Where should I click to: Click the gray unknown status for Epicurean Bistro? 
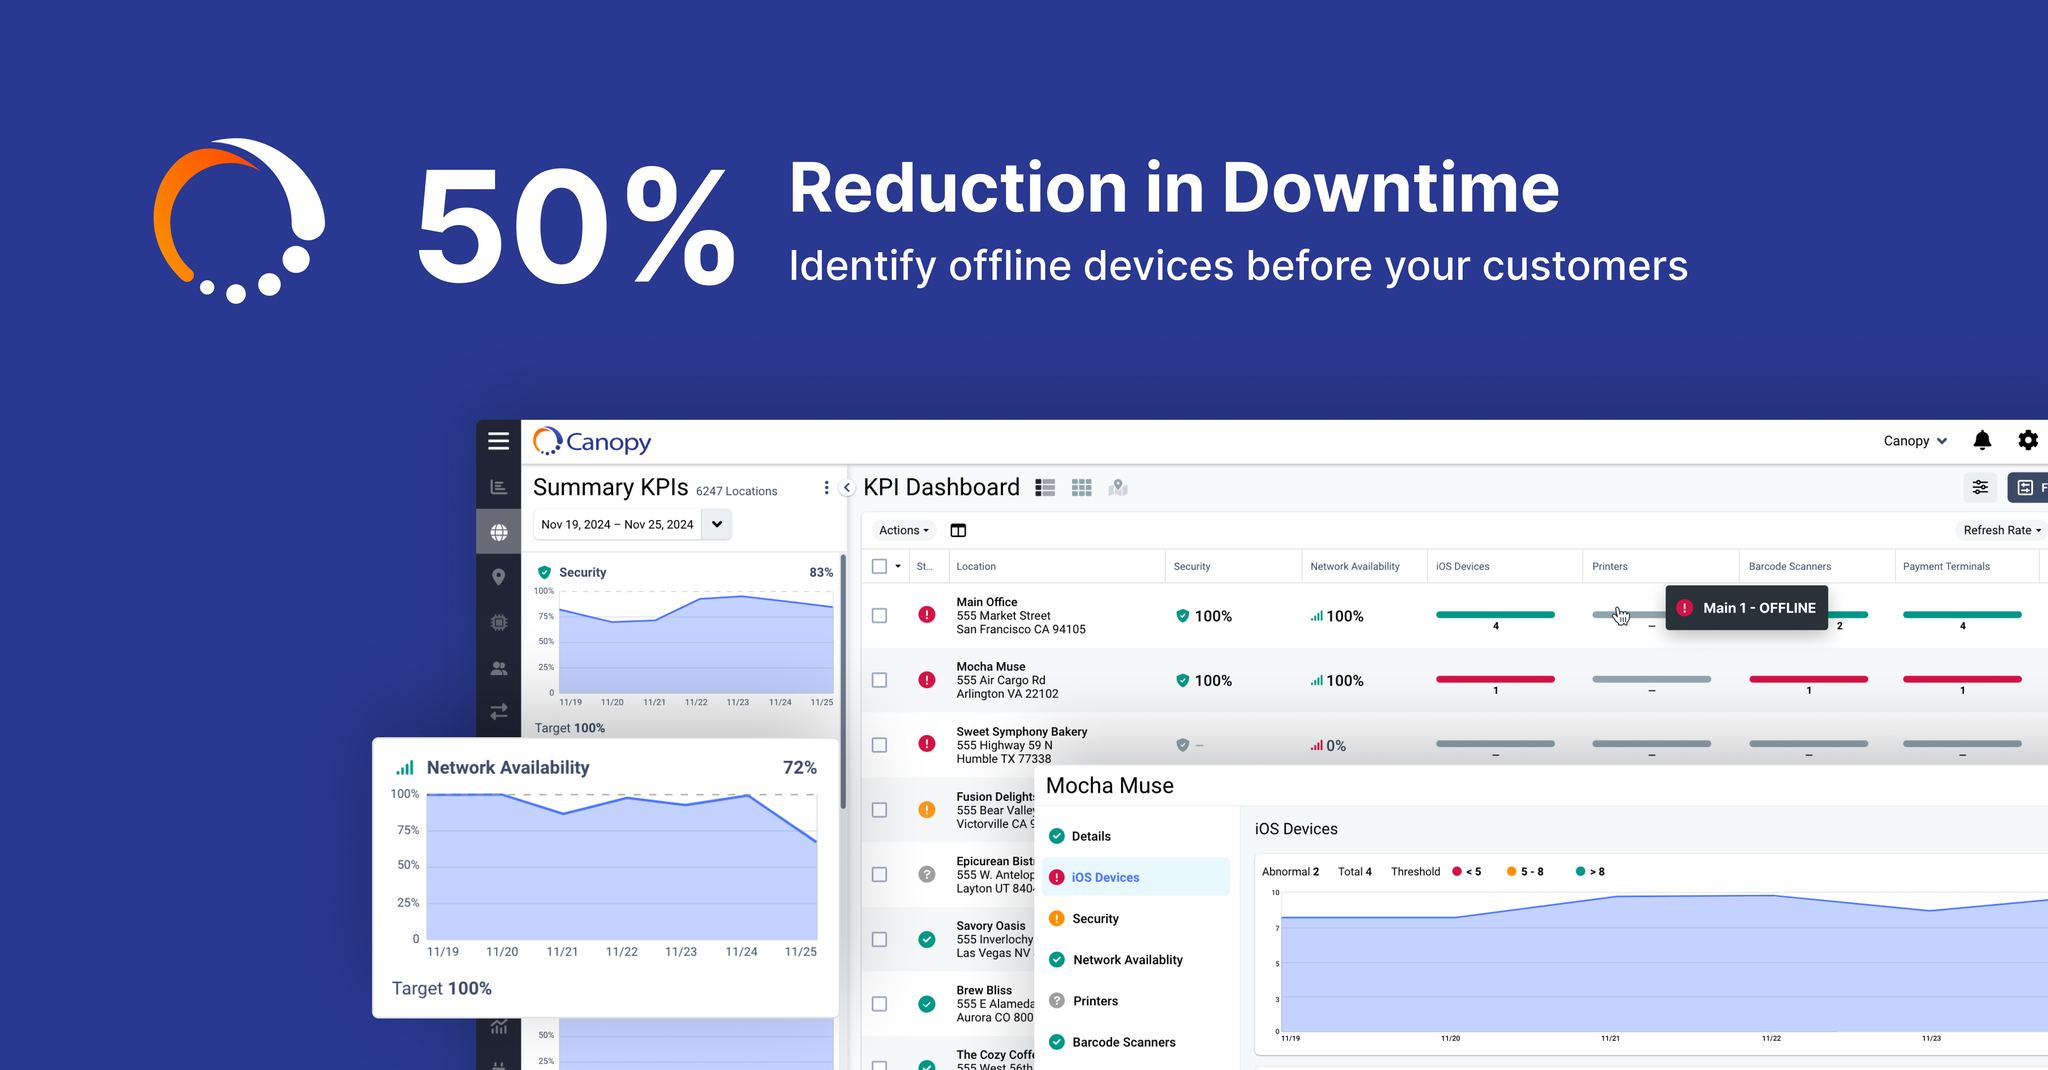(x=927, y=874)
